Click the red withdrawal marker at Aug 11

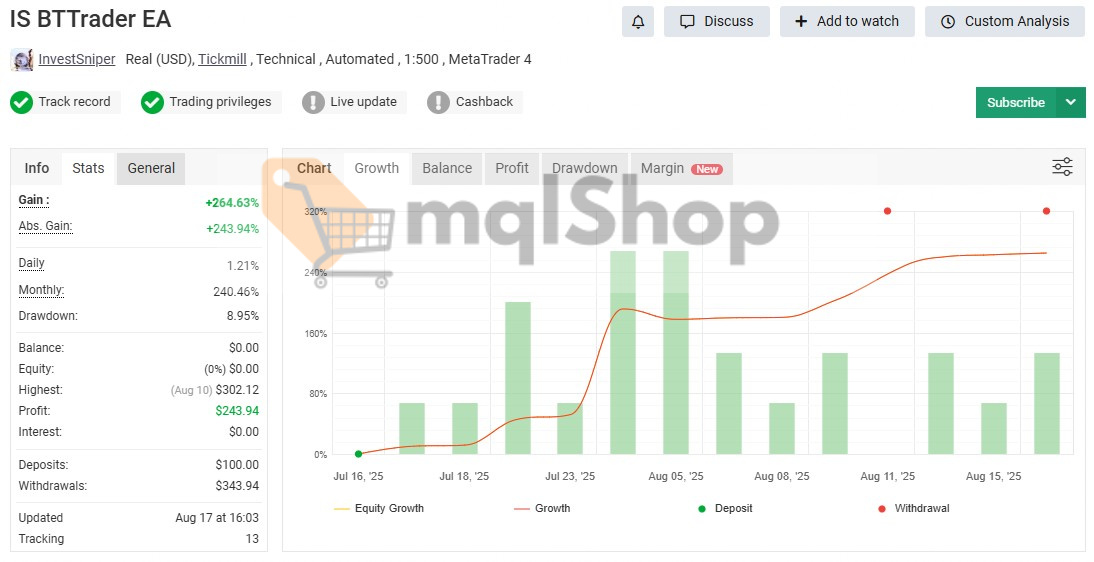887,211
